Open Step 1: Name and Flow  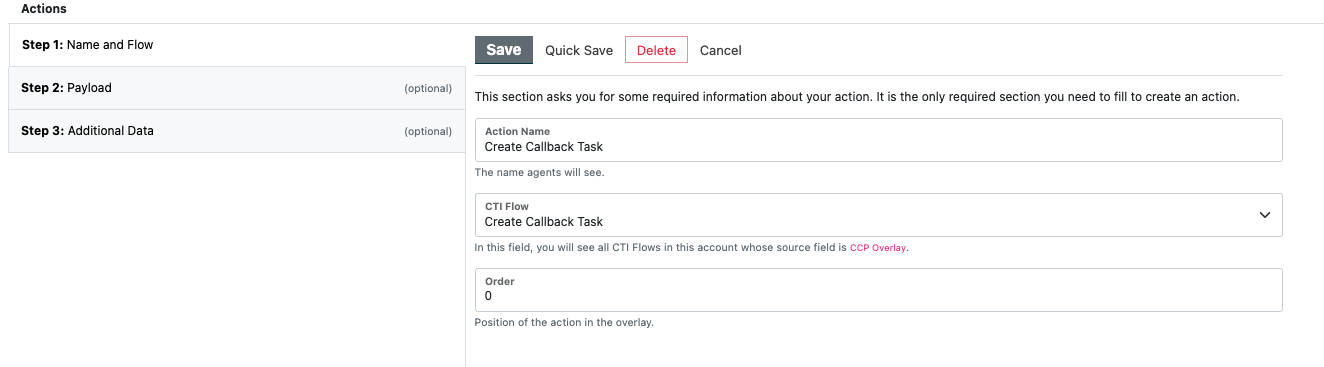coord(237,45)
